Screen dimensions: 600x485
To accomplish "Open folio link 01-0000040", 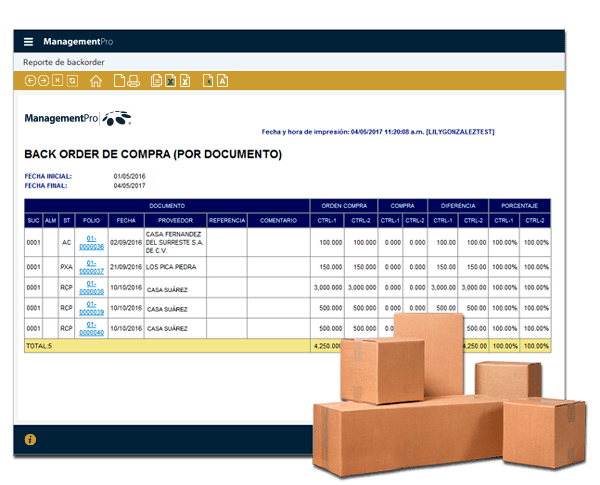I will click(91, 329).
